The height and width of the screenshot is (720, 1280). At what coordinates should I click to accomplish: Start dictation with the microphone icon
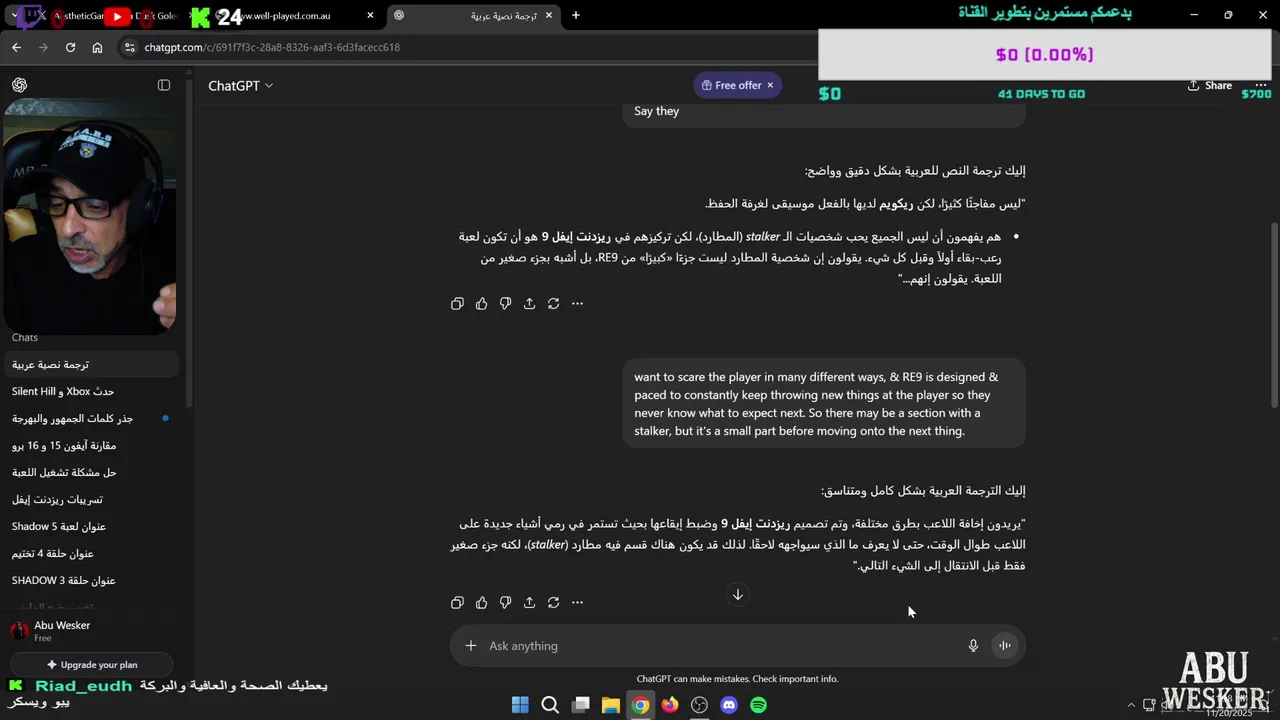coord(973,646)
